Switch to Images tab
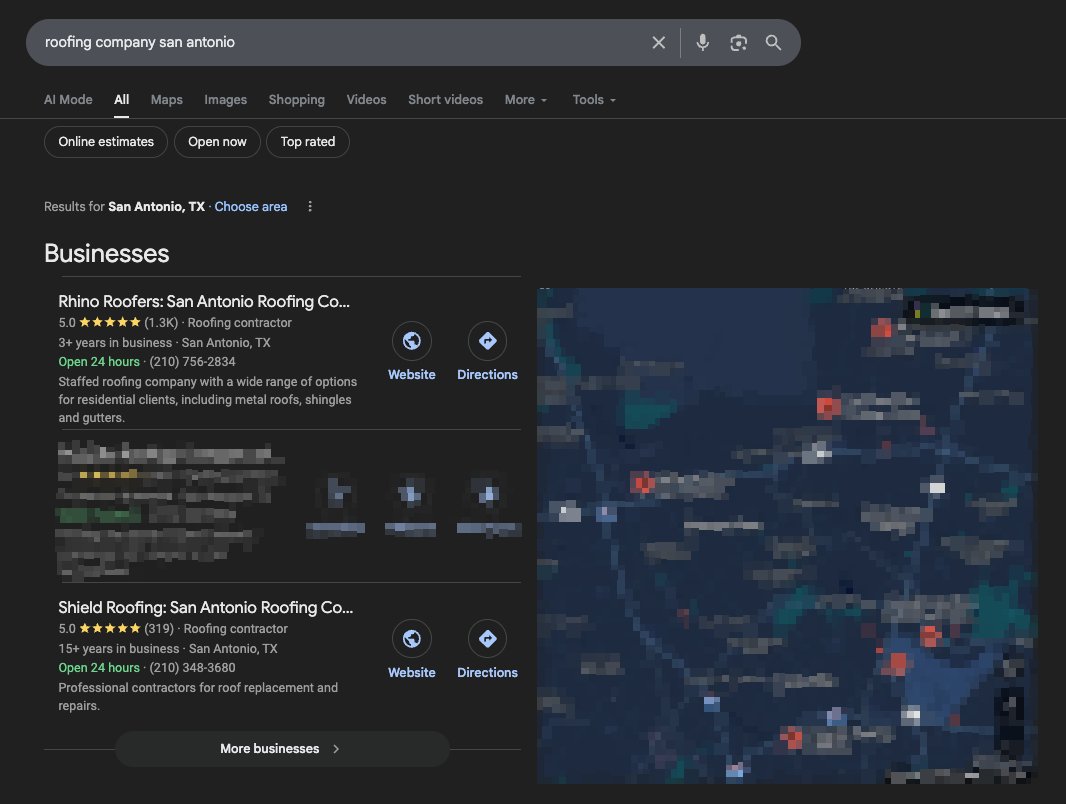This screenshot has width=1066, height=804. [225, 99]
